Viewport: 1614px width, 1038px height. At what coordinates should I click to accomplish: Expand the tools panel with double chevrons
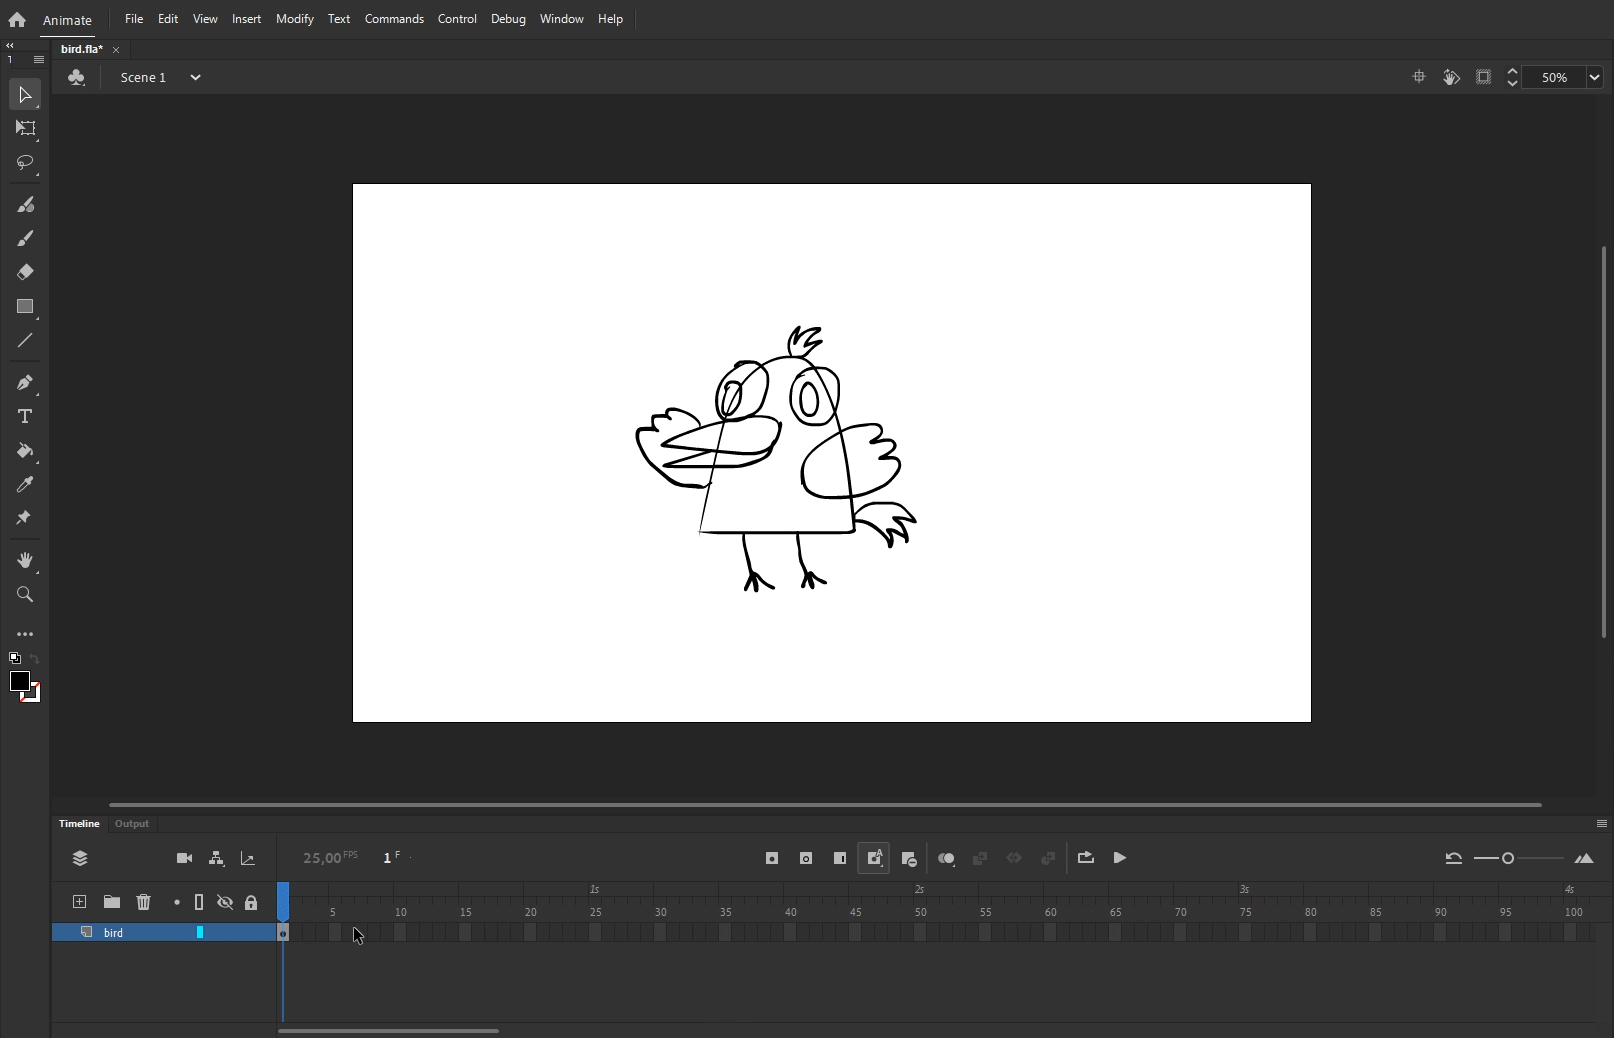pyautogui.click(x=10, y=46)
